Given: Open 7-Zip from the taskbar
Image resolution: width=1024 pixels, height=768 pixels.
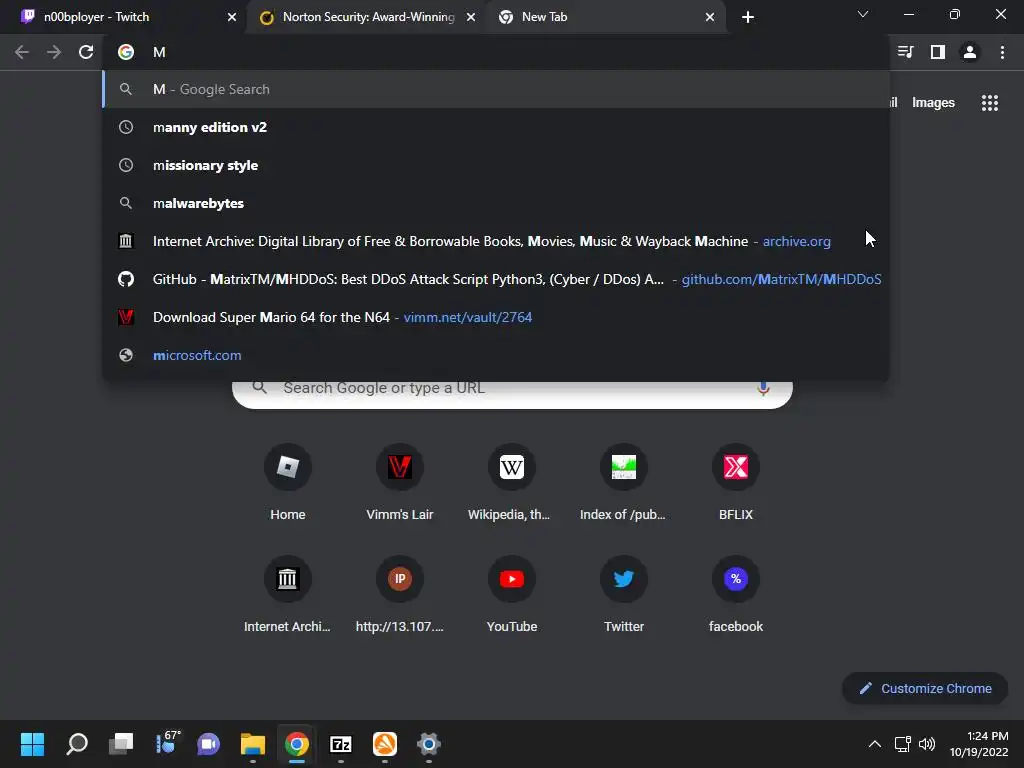Looking at the screenshot, I should click(341, 744).
